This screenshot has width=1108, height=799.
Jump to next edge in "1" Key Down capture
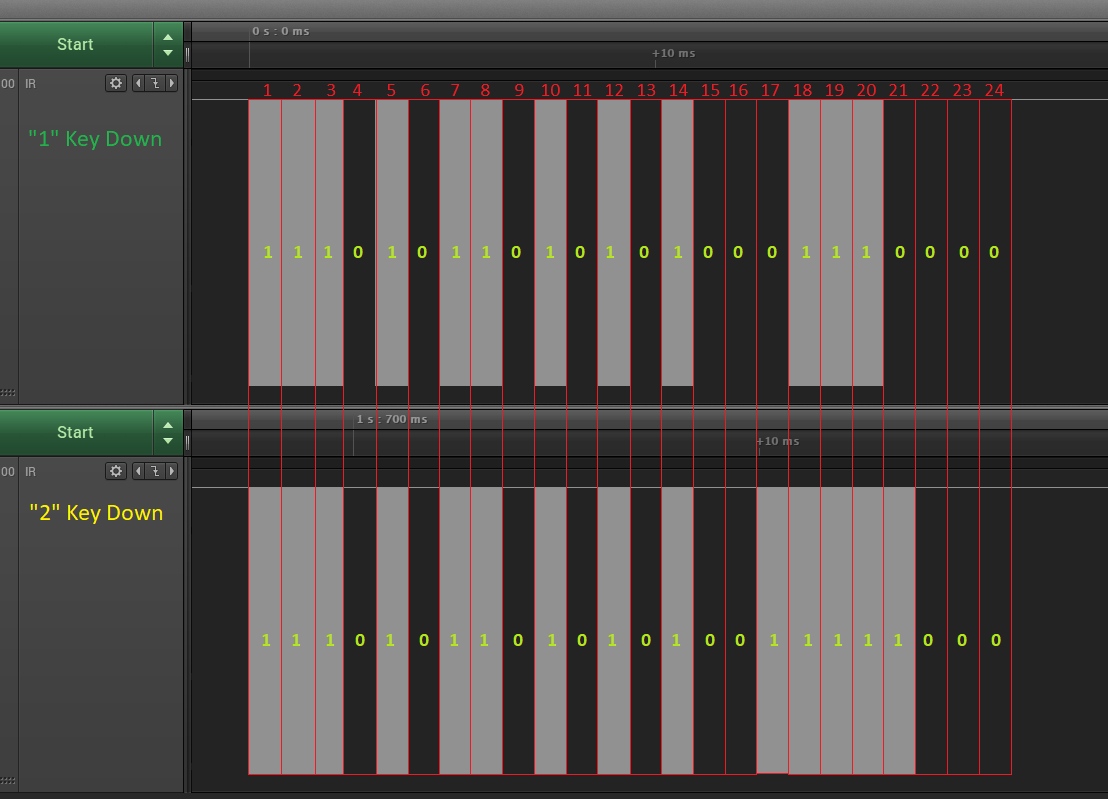tap(172, 83)
